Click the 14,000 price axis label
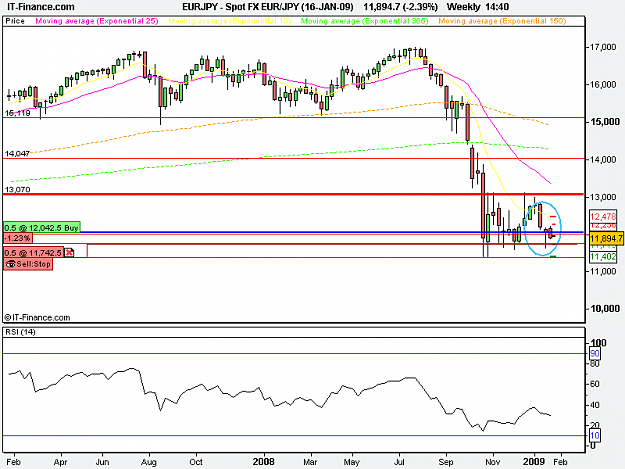The width and height of the screenshot is (625, 469). click(x=603, y=159)
